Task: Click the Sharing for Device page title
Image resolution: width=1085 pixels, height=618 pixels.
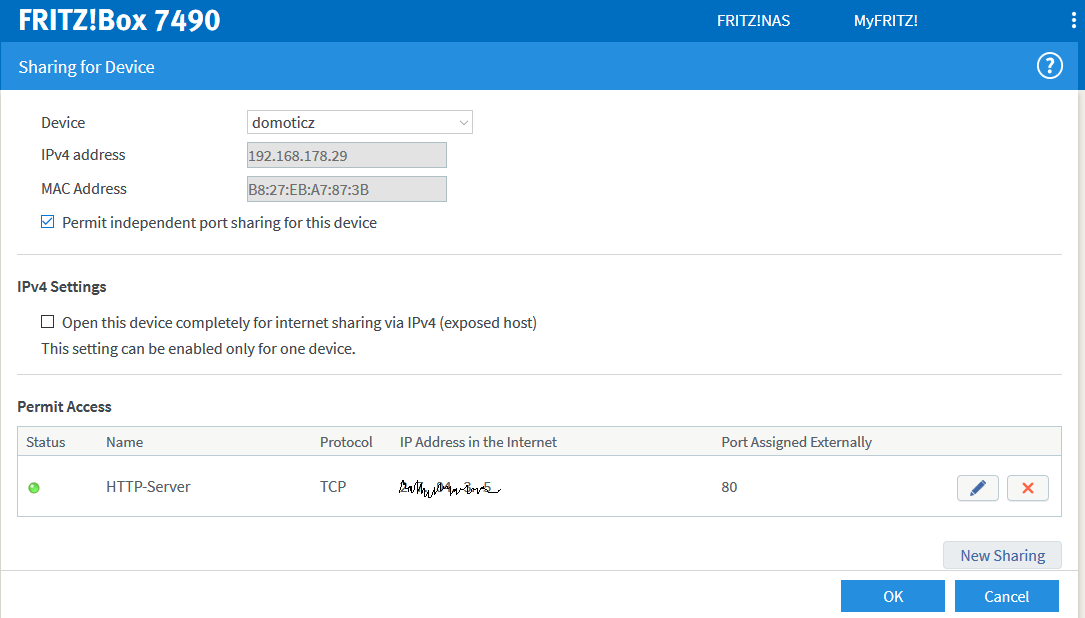Action: 86,67
